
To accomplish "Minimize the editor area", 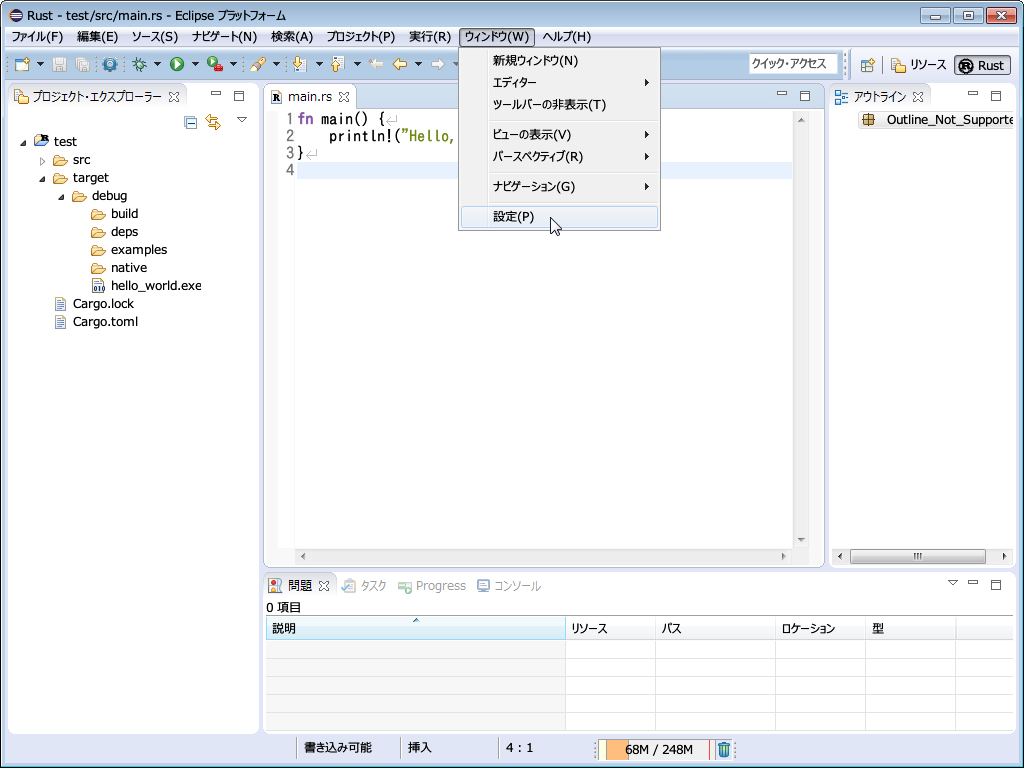I will pyautogui.click(x=782, y=94).
